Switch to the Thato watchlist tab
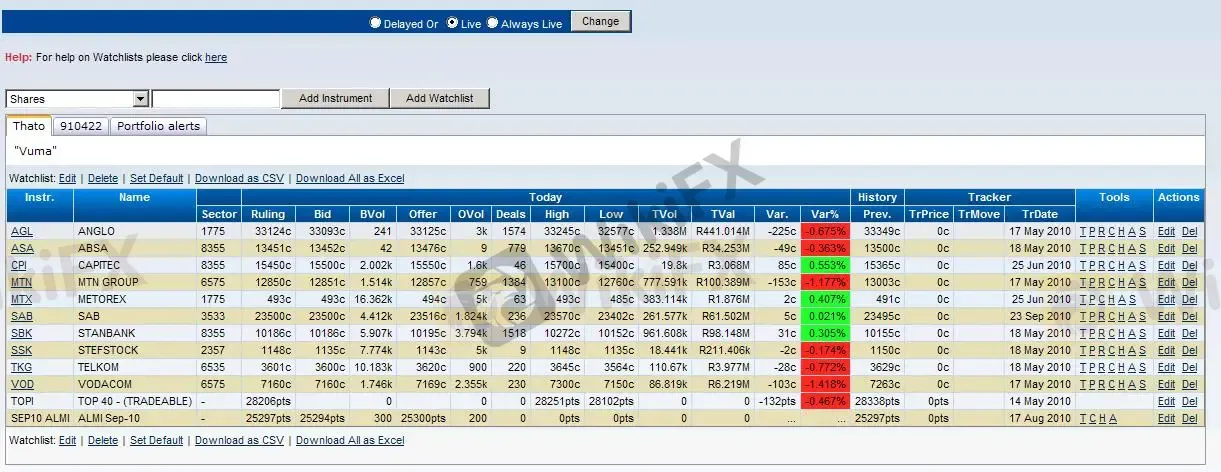This screenshot has height=472, width=1221. point(29,126)
